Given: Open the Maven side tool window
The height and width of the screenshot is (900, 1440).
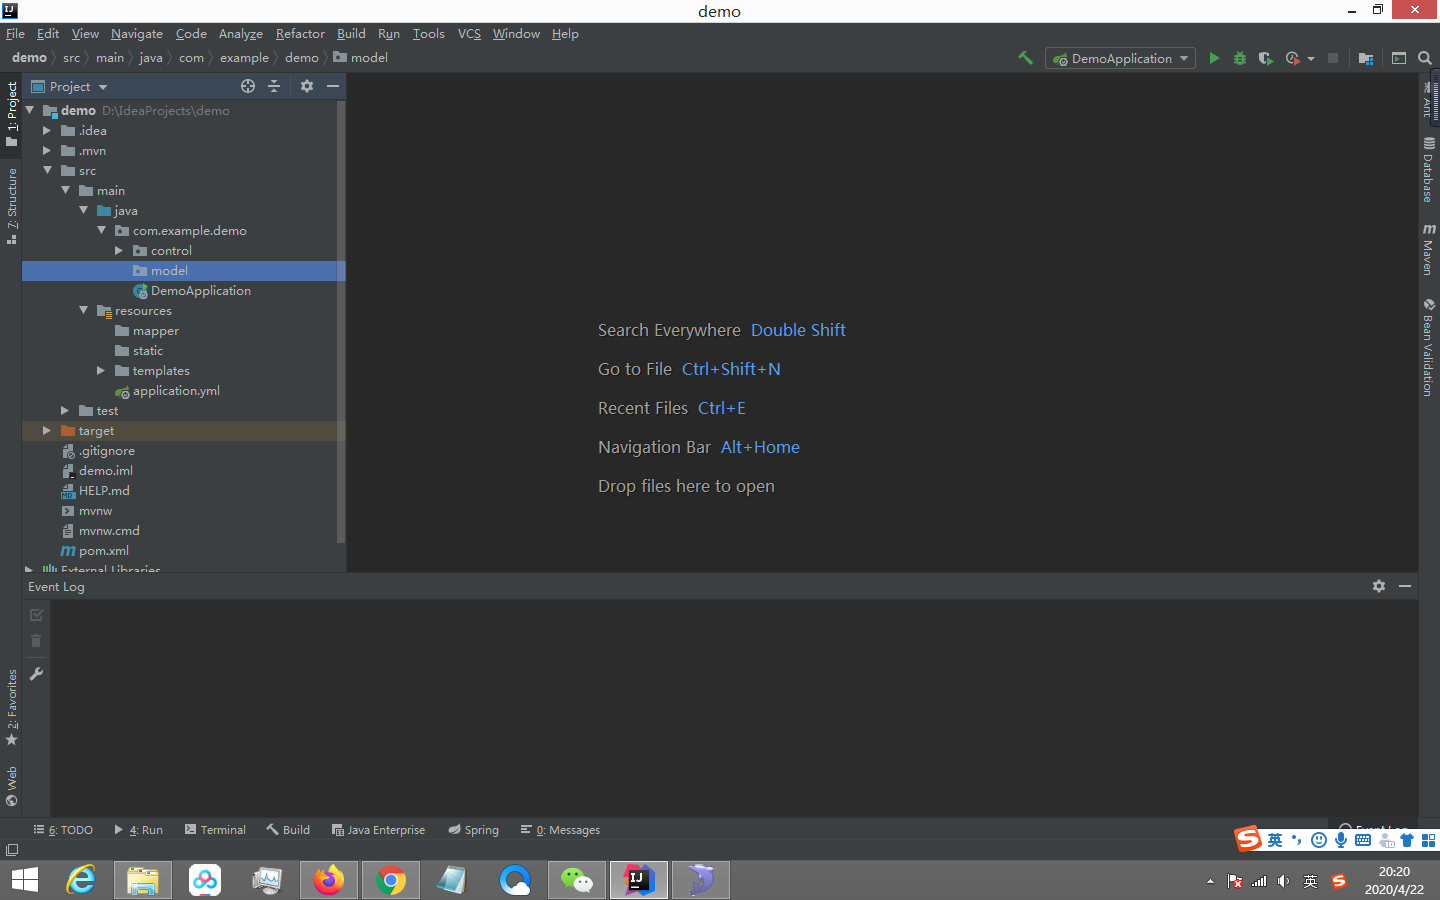Looking at the screenshot, I should [x=1429, y=249].
